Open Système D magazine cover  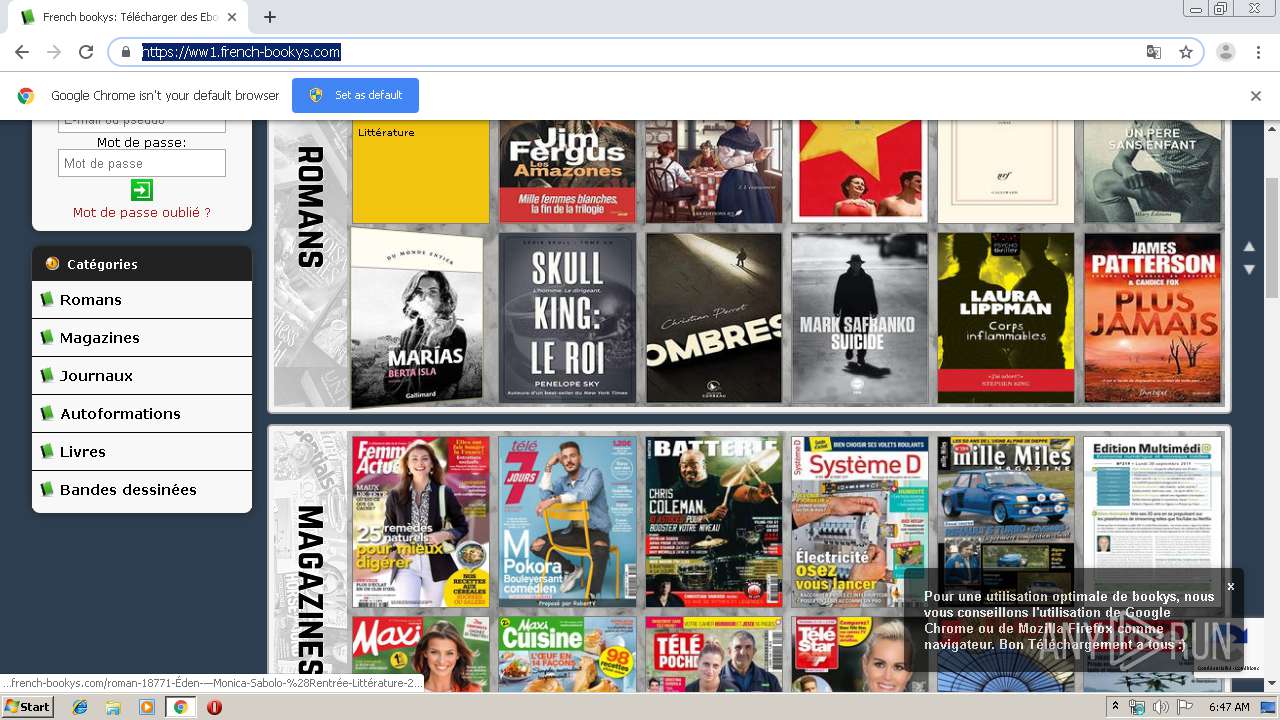(x=860, y=521)
